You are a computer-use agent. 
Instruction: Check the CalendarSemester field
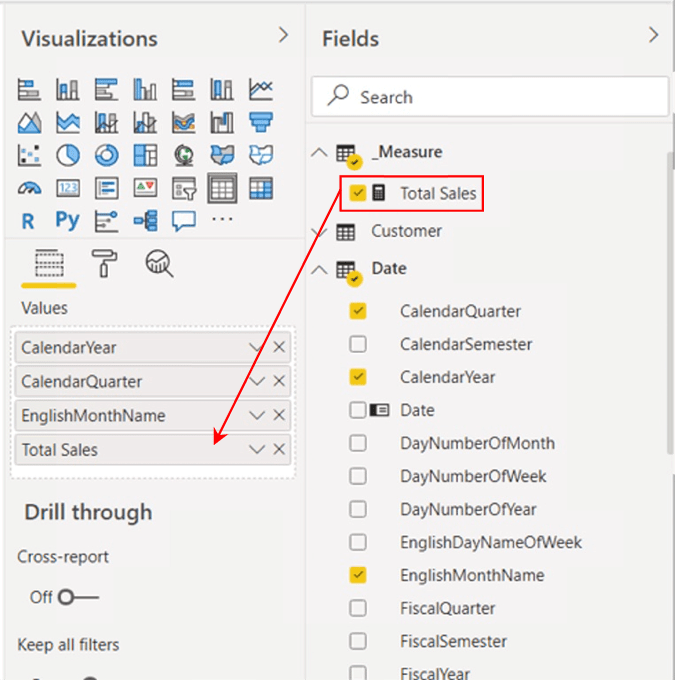pos(358,344)
